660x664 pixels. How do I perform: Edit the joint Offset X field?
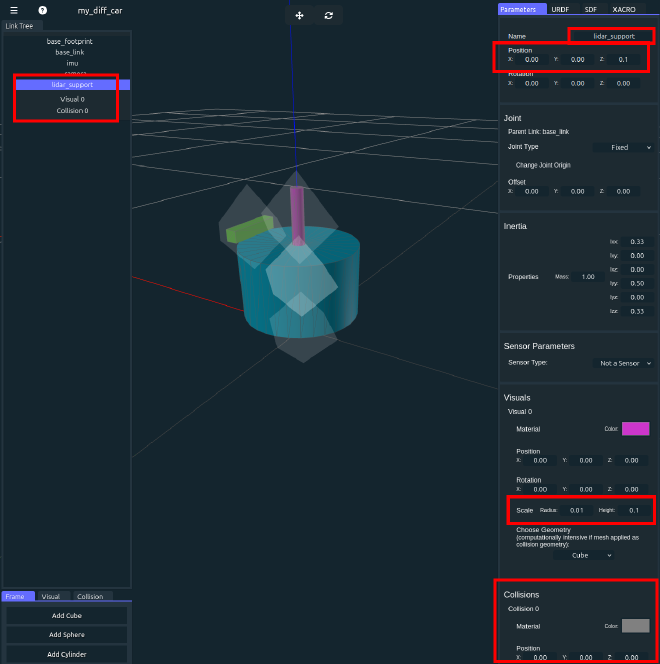[x=532, y=191]
